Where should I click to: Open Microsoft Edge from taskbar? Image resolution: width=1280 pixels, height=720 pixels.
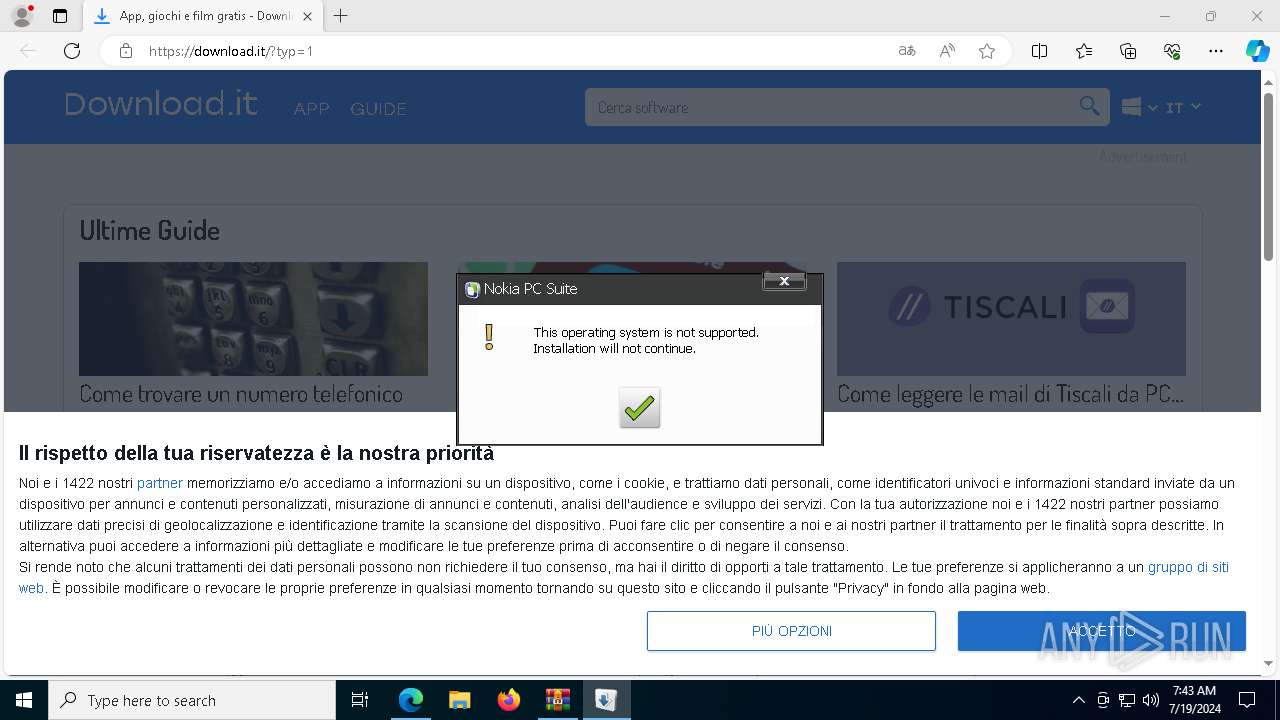tap(411, 700)
